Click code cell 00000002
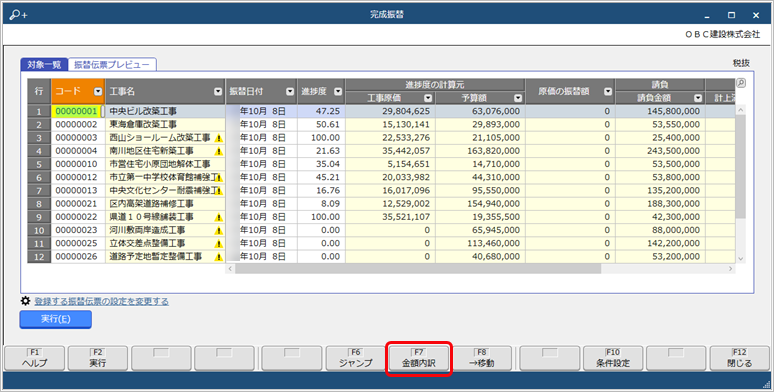 click(x=78, y=124)
